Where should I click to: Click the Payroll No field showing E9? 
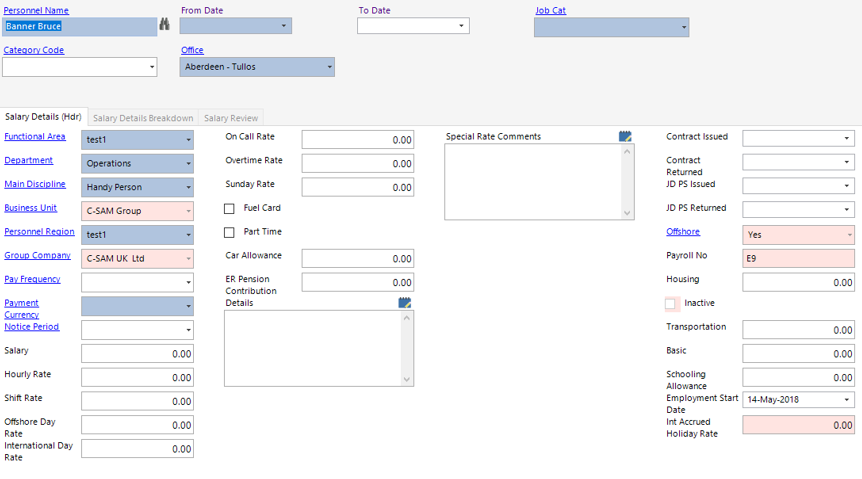798,258
